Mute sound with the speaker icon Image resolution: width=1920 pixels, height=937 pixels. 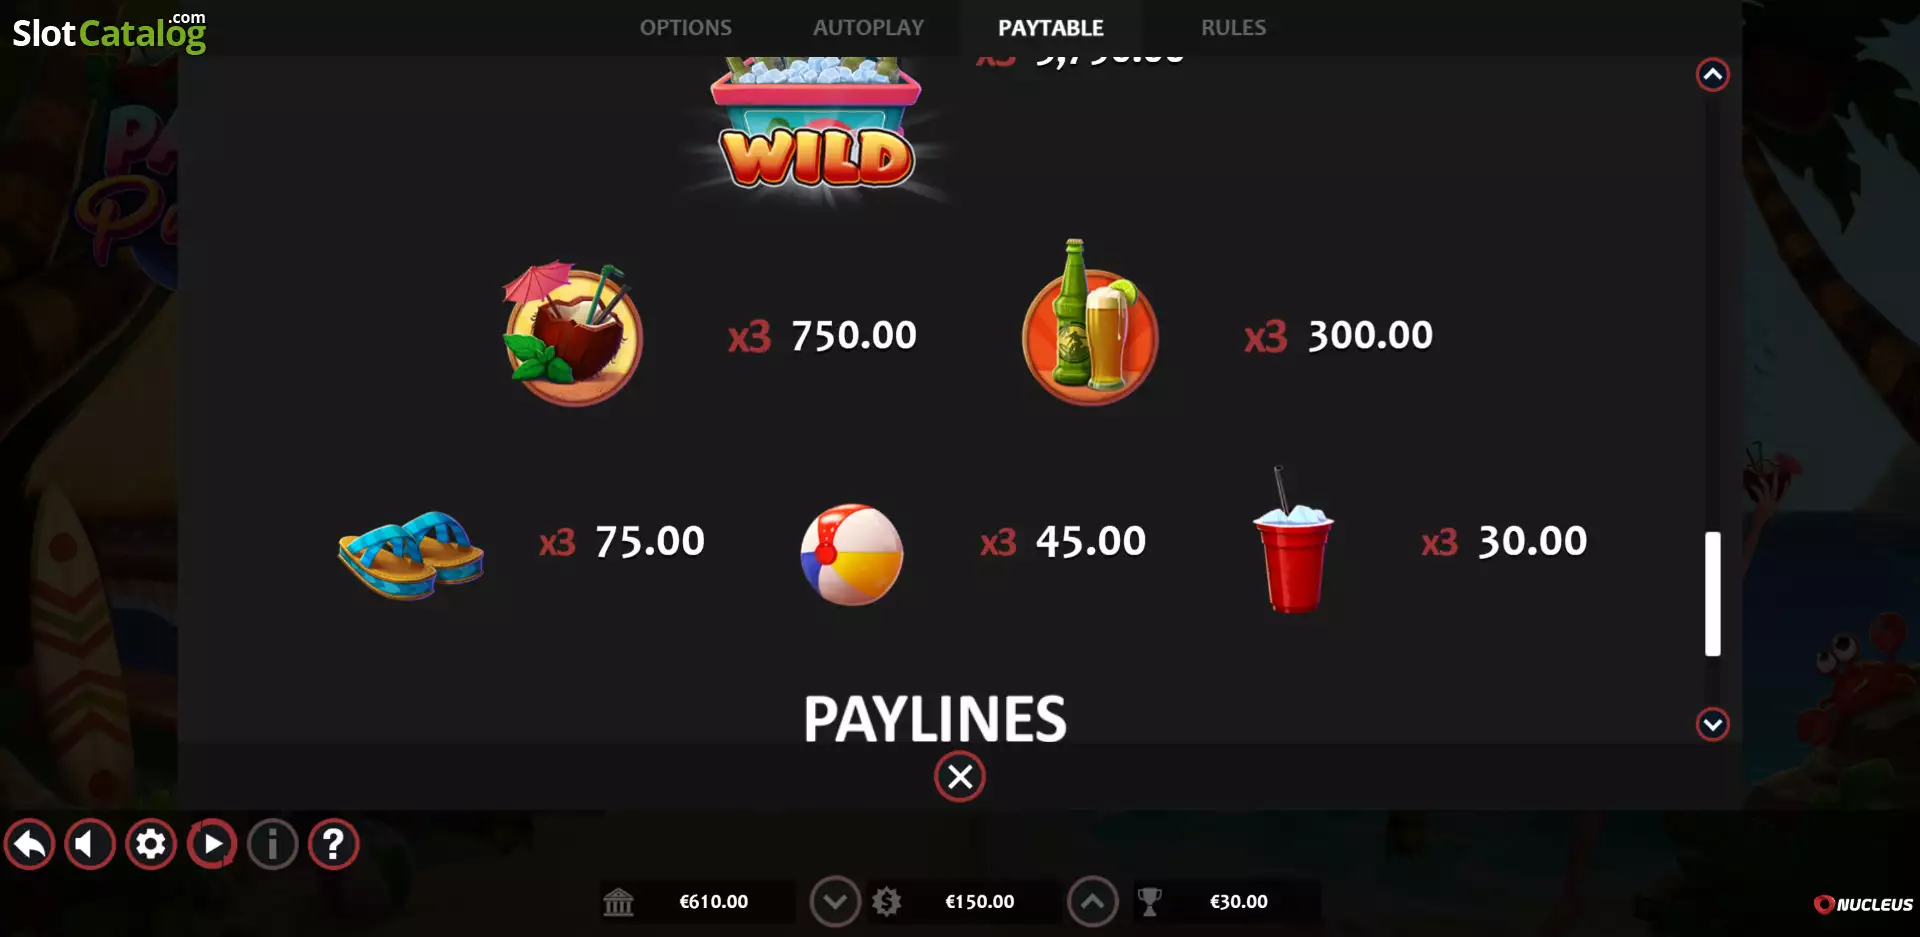(x=90, y=845)
